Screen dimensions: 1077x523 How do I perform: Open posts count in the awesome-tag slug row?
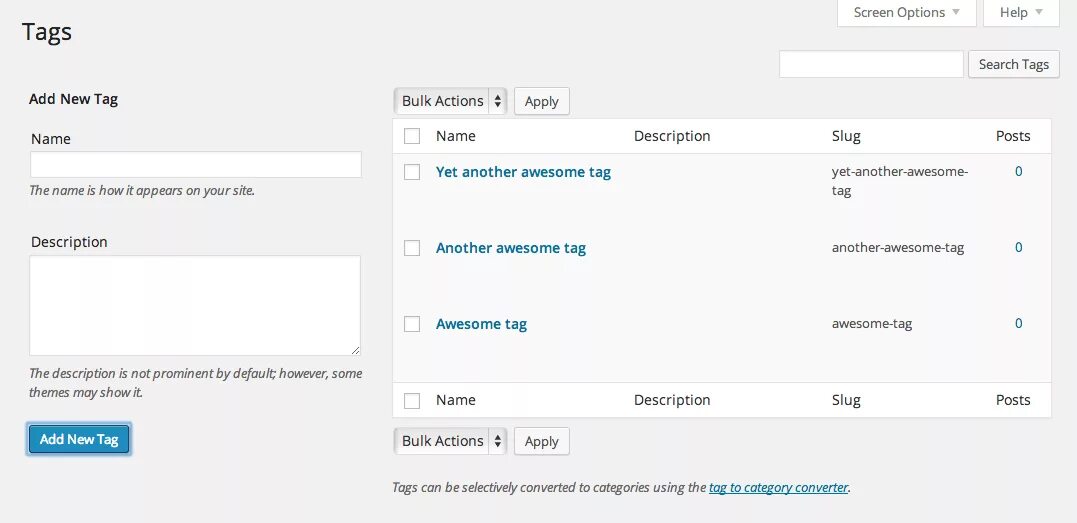1019,323
